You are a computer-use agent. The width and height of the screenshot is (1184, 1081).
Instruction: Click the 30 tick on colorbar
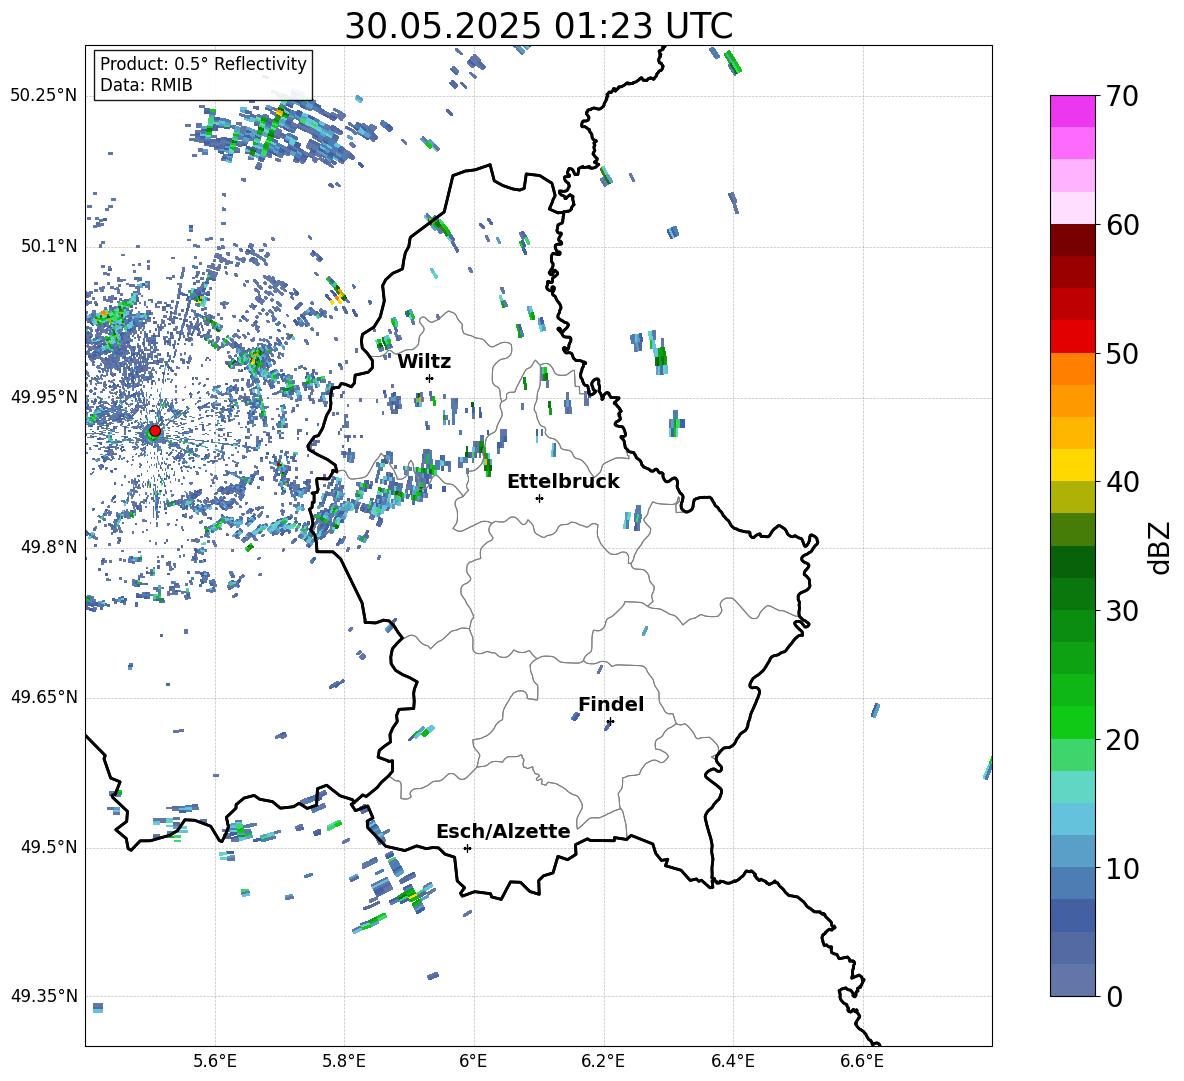pyautogui.click(x=1122, y=611)
